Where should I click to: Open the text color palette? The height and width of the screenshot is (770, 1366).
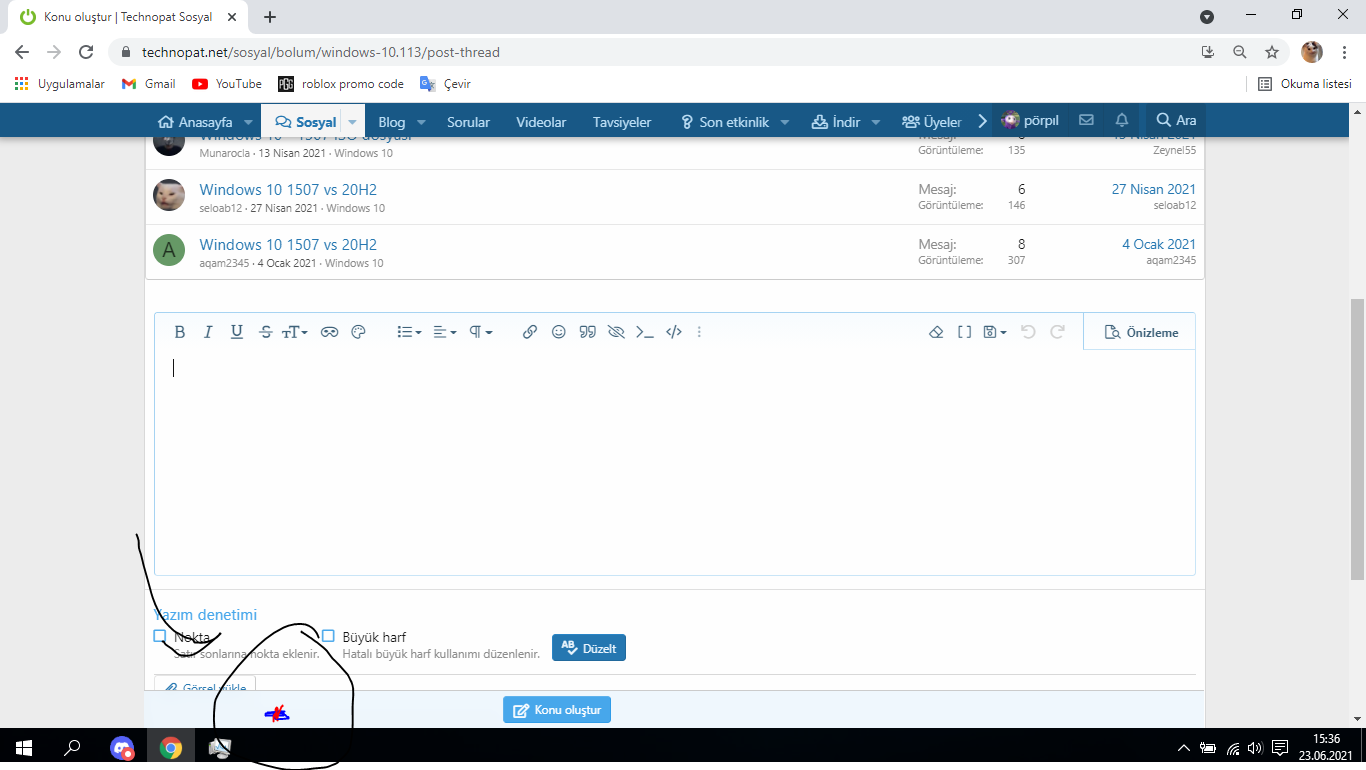pyautogui.click(x=359, y=332)
